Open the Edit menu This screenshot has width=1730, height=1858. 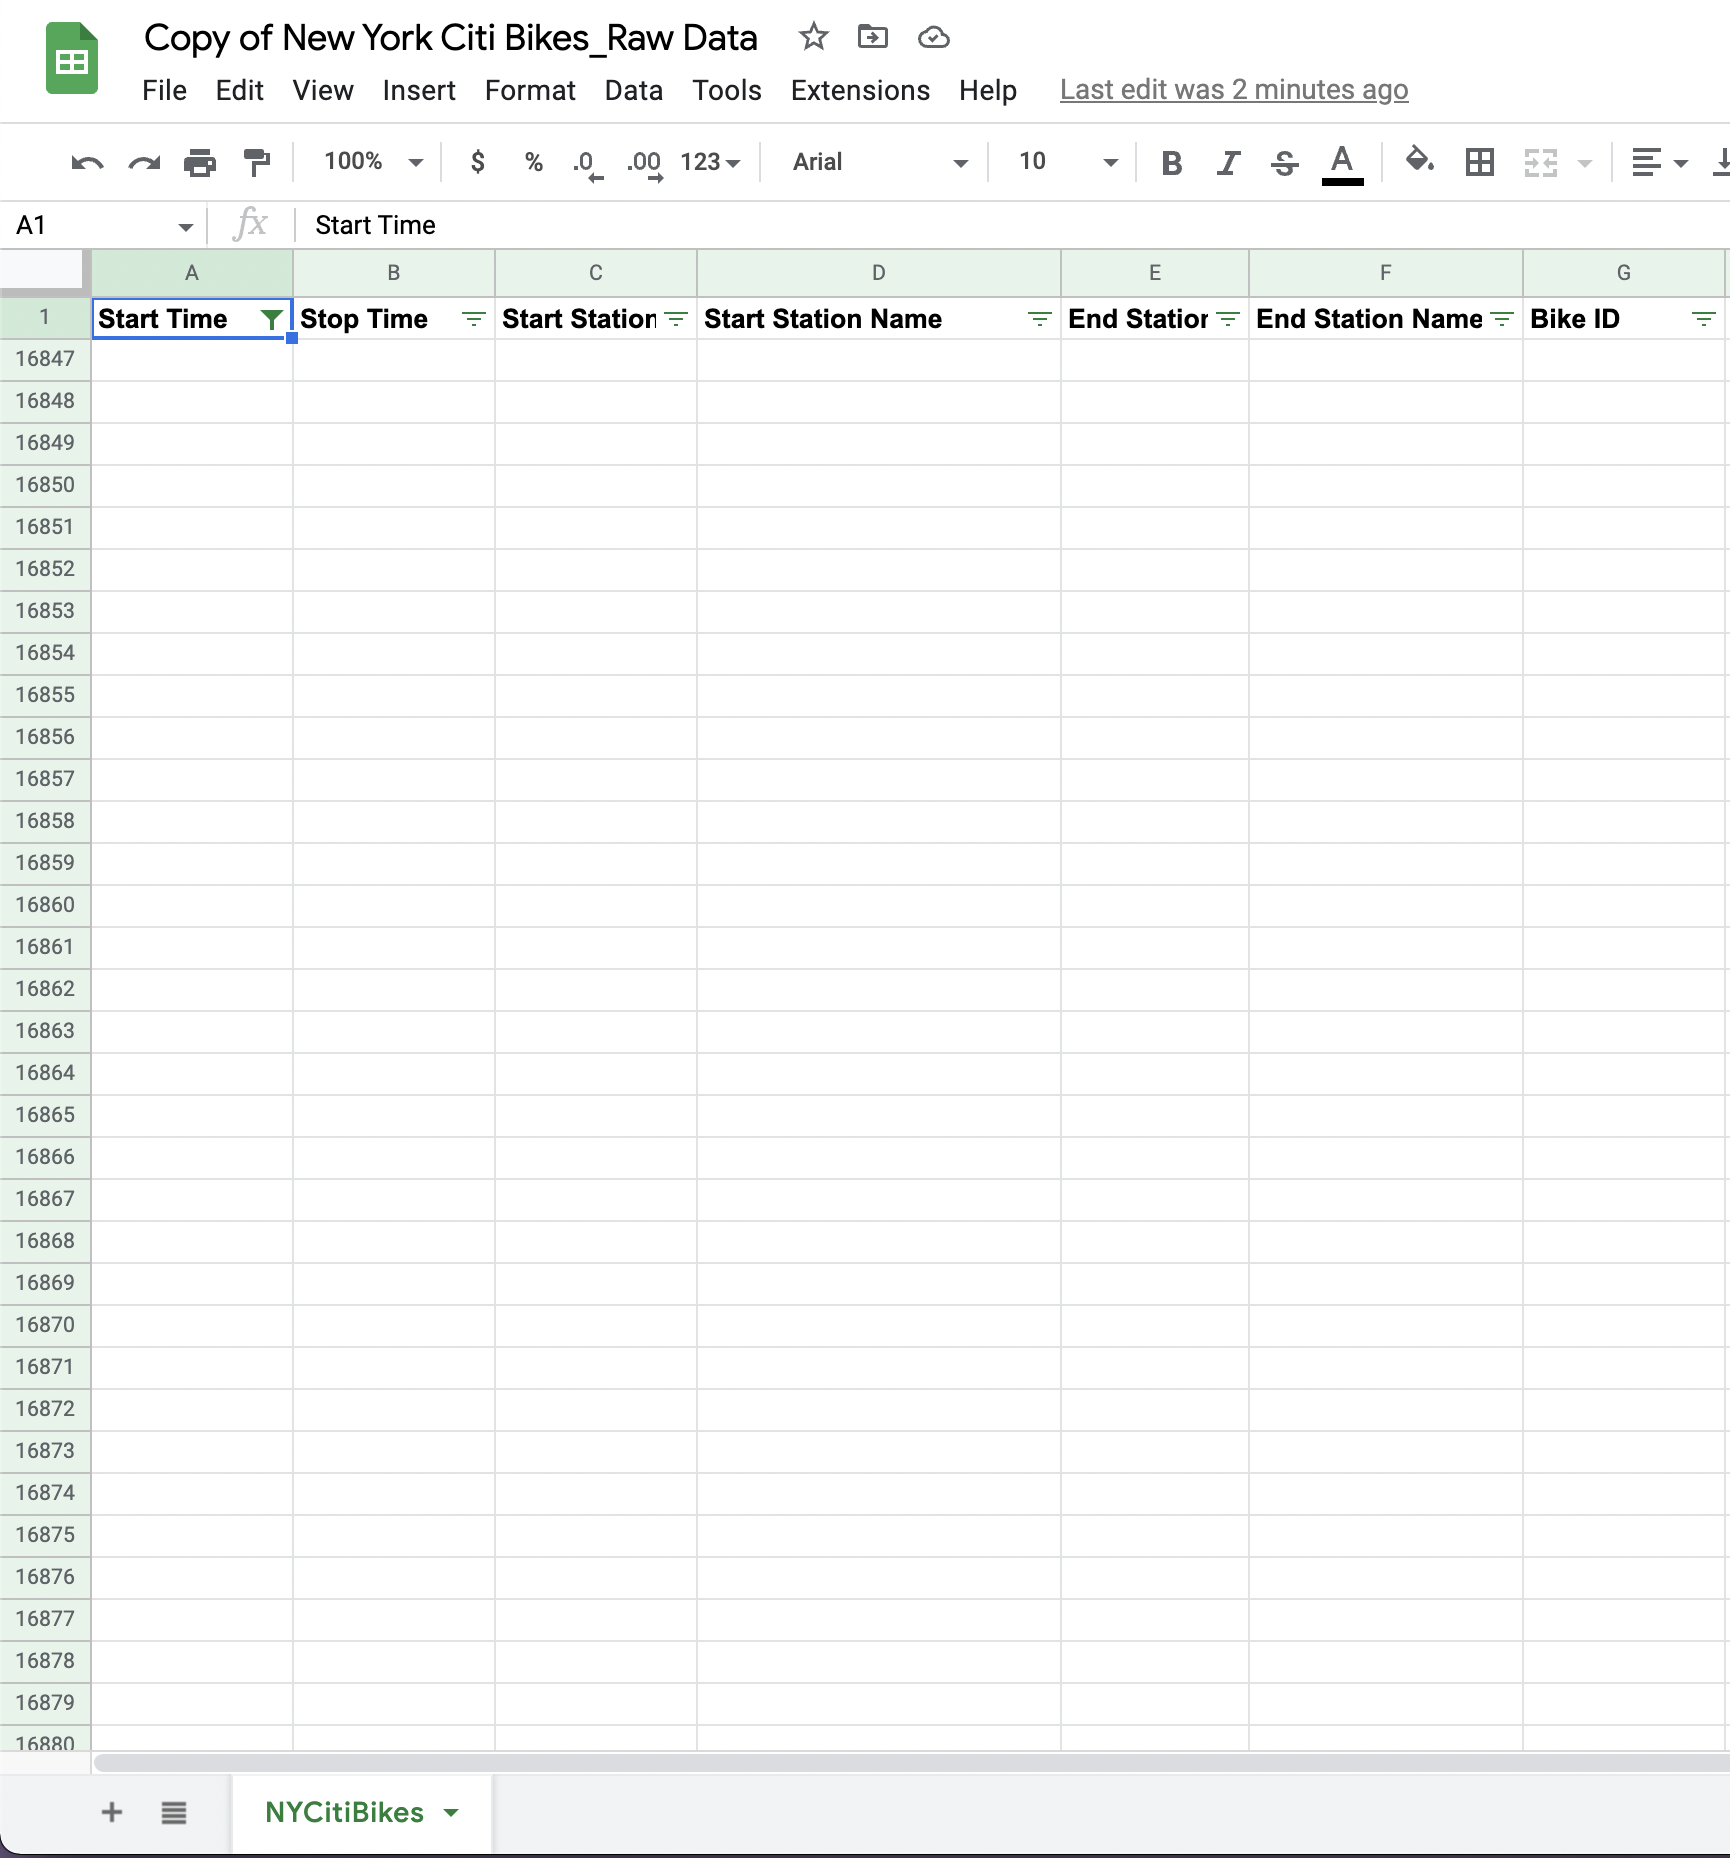click(x=239, y=90)
